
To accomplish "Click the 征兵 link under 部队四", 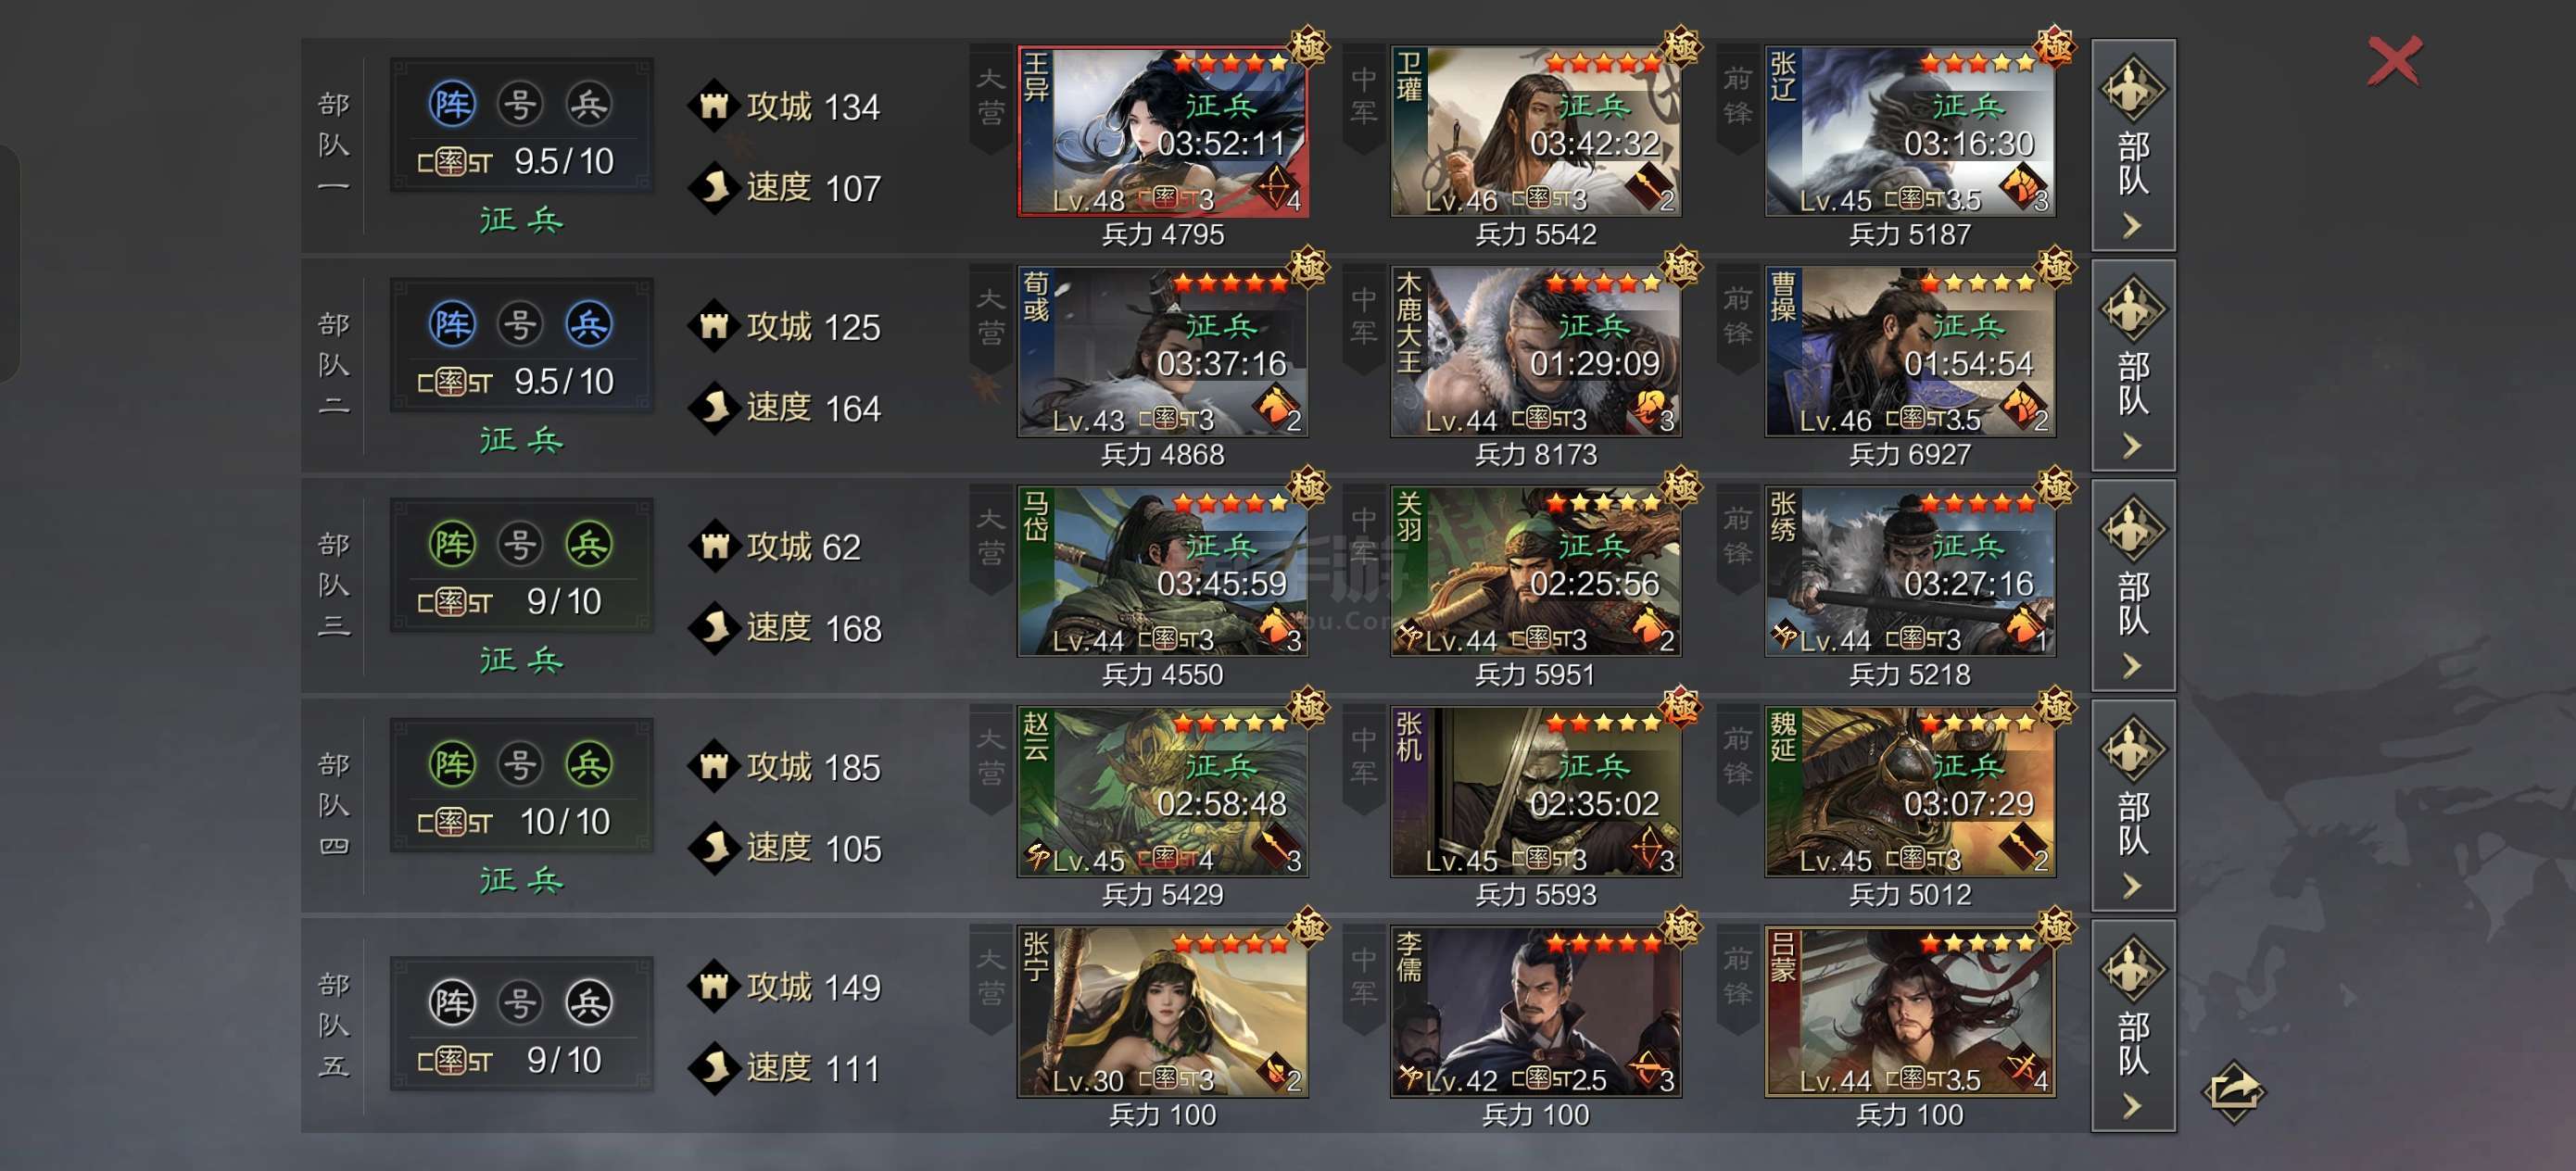I will pos(521,880).
